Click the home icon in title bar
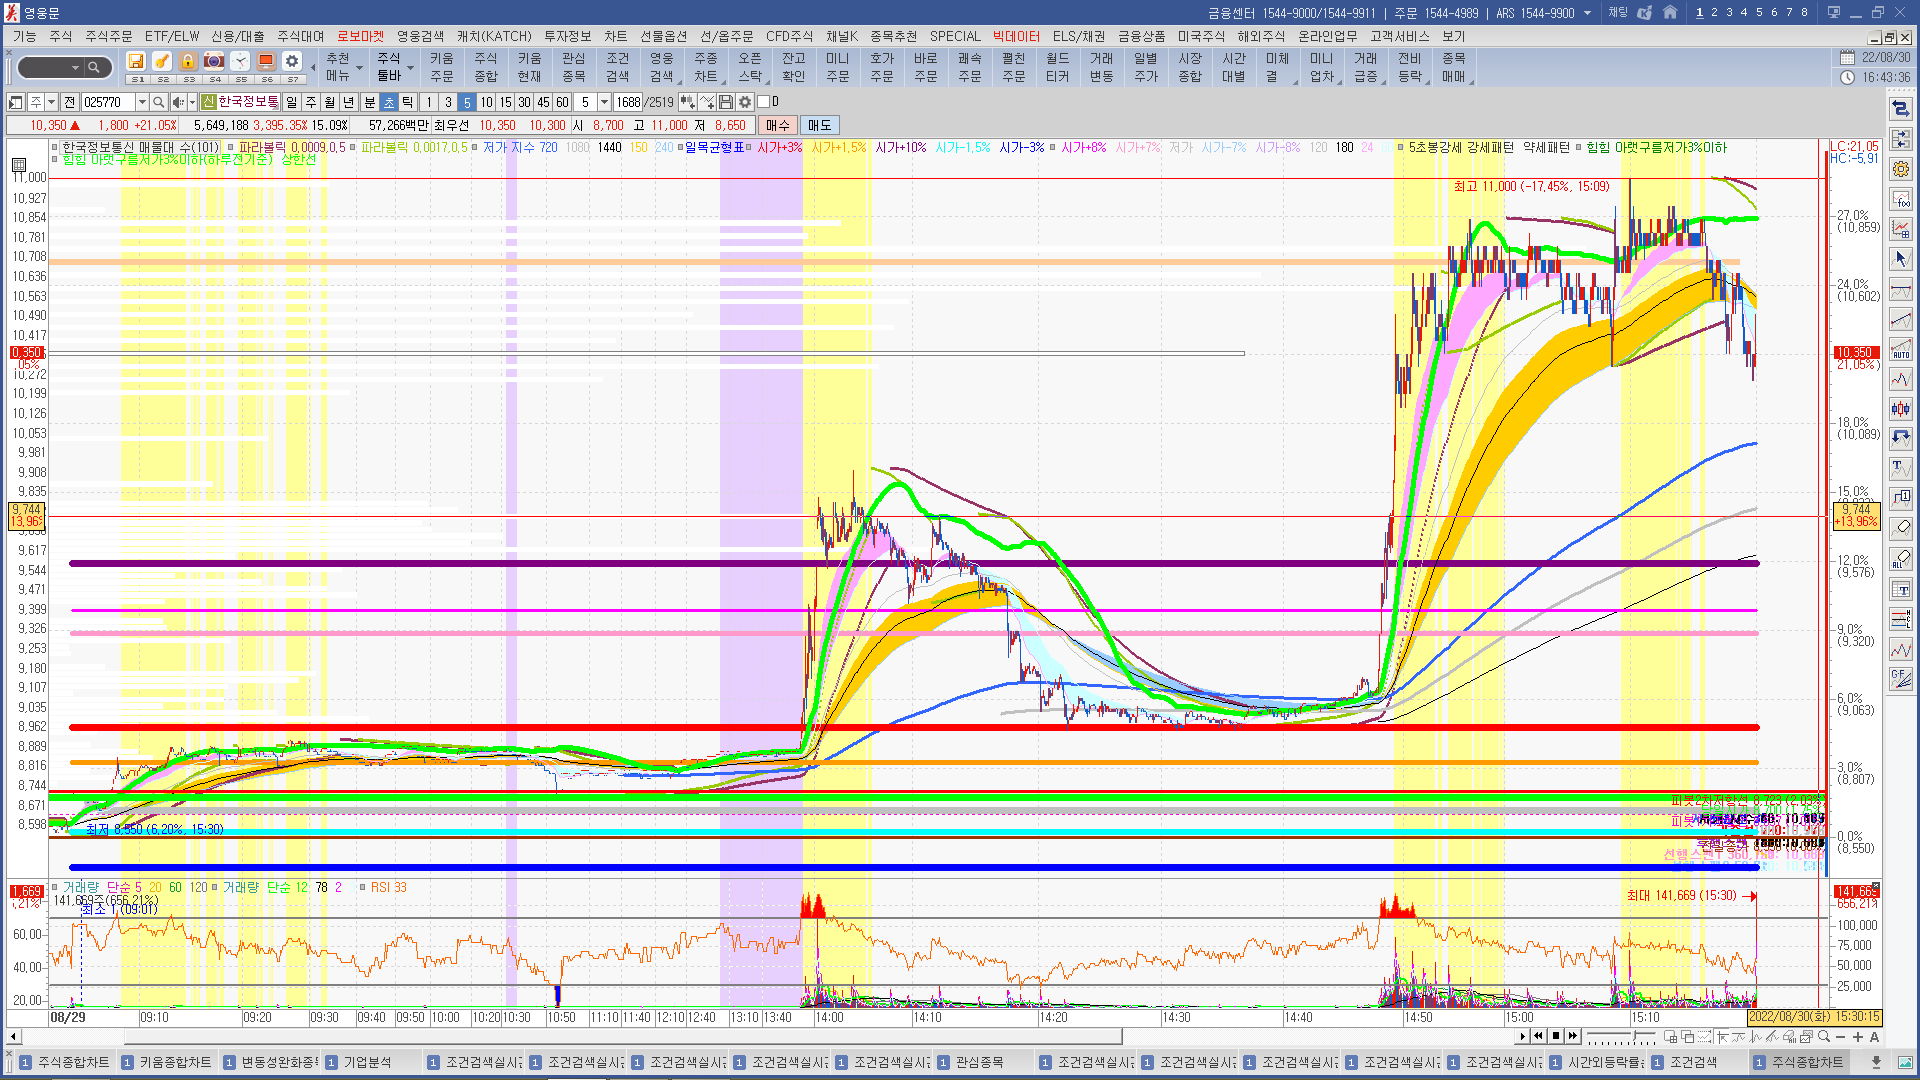This screenshot has width=1920, height=1080. pos(1670,13)
